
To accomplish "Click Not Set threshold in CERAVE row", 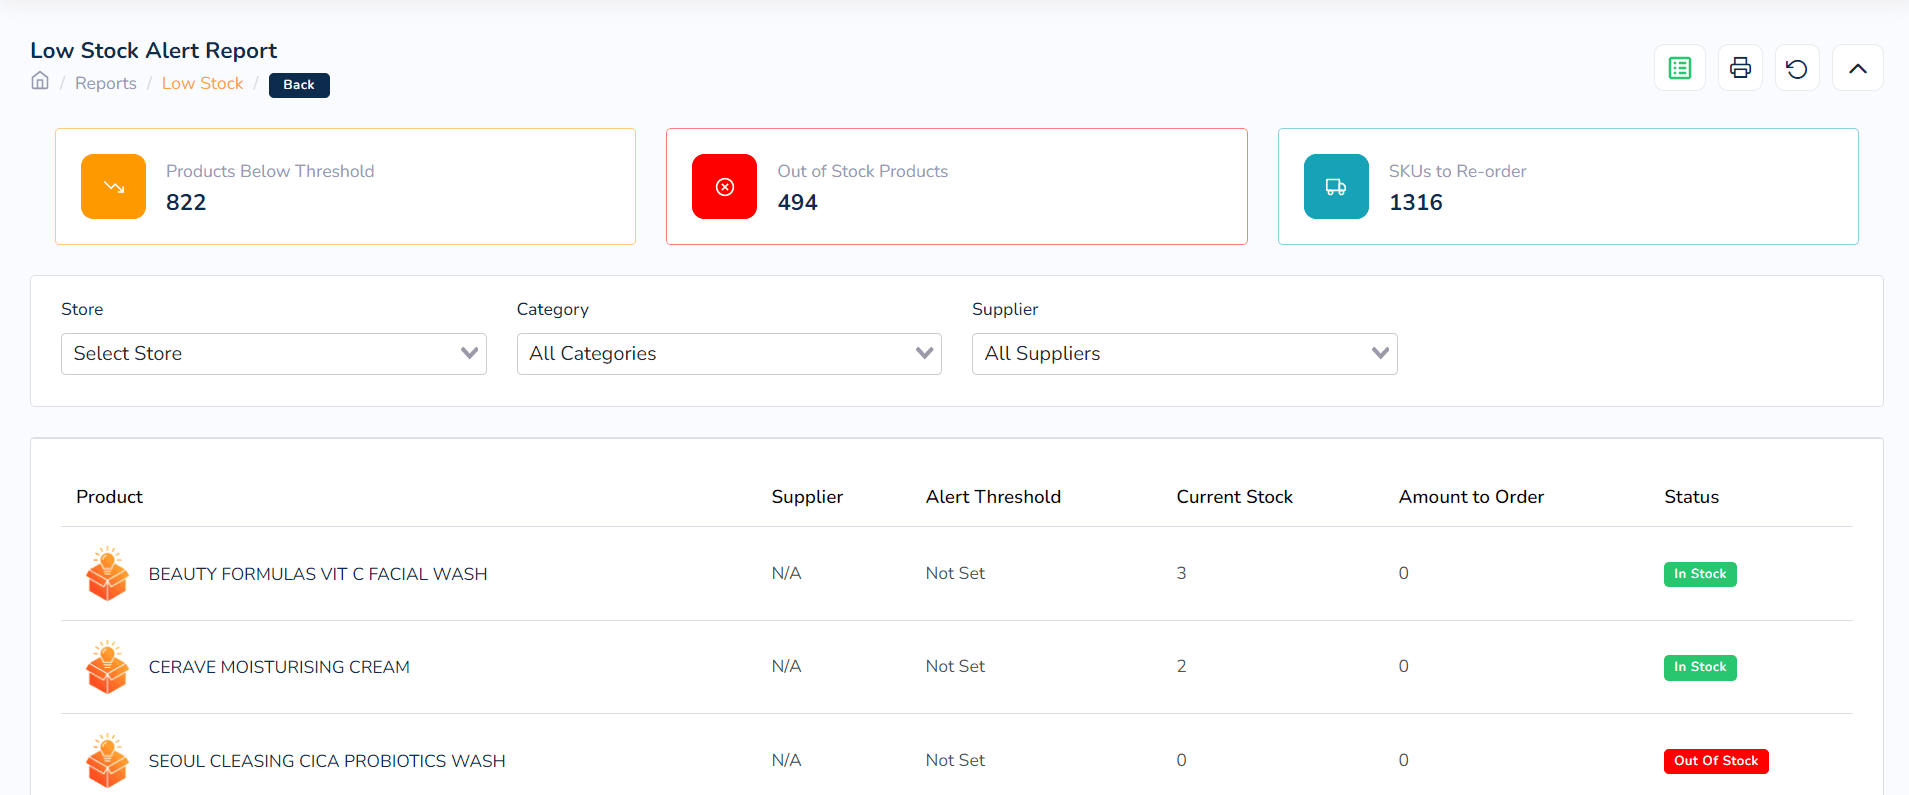I will [955, 666].
